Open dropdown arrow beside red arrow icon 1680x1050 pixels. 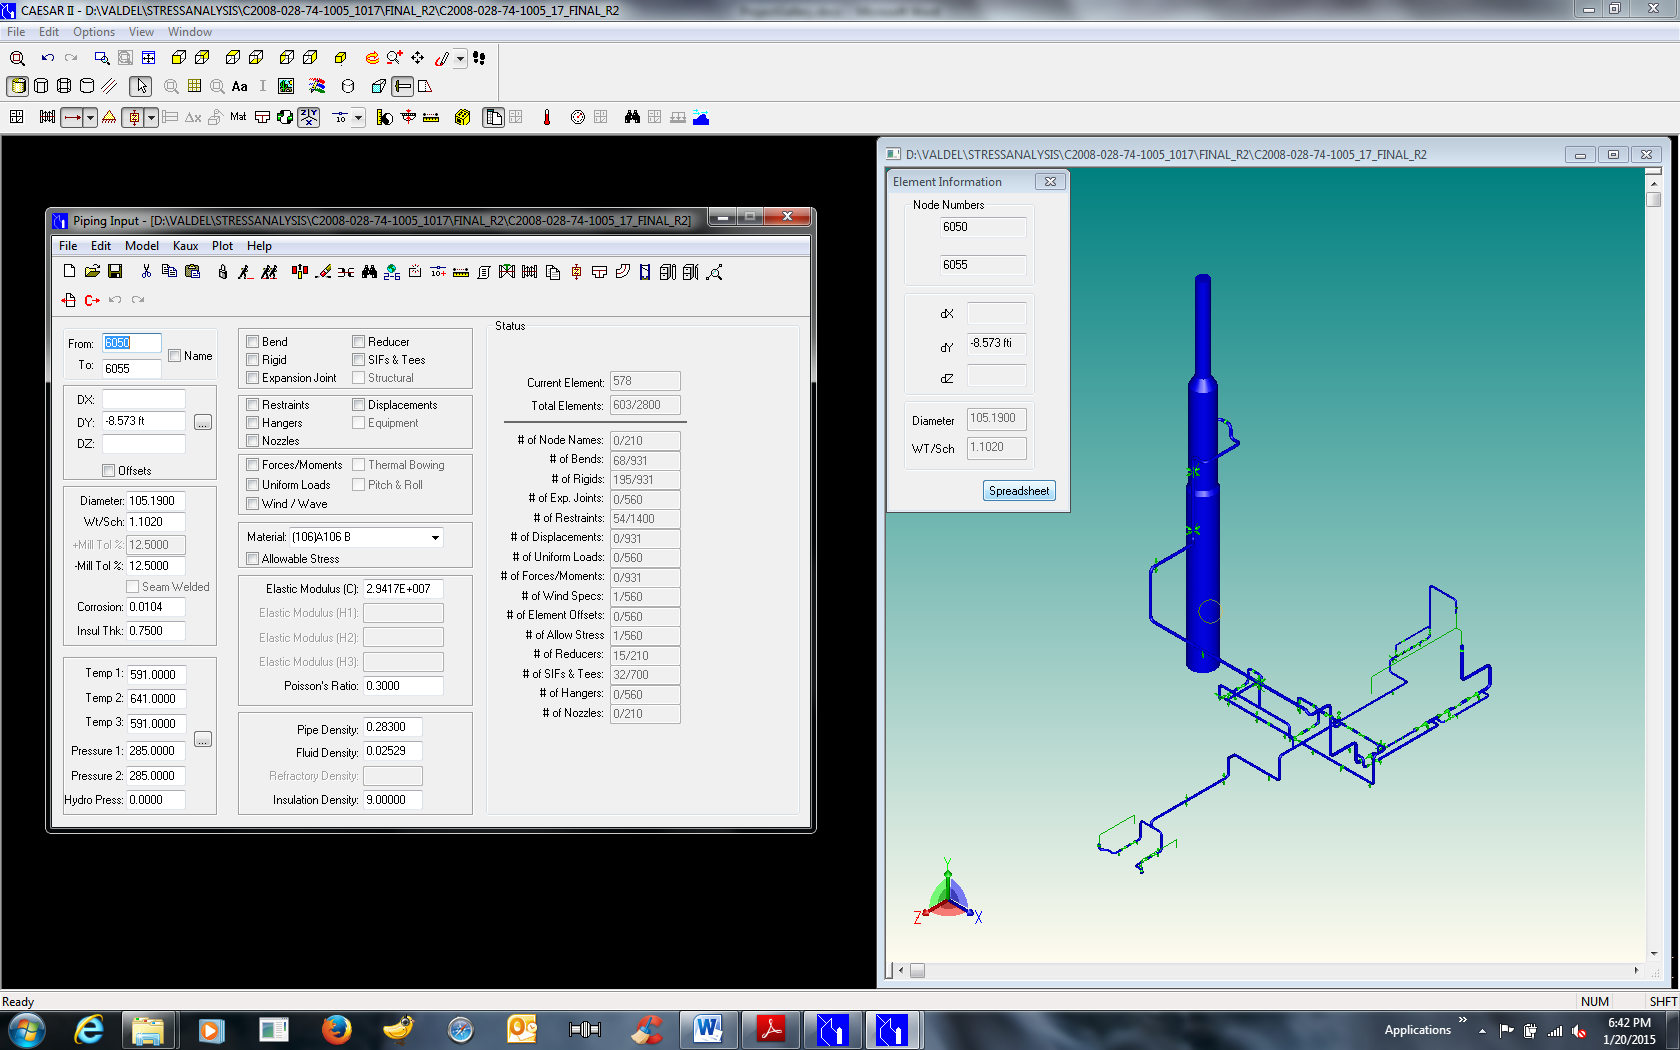(90, 117)
